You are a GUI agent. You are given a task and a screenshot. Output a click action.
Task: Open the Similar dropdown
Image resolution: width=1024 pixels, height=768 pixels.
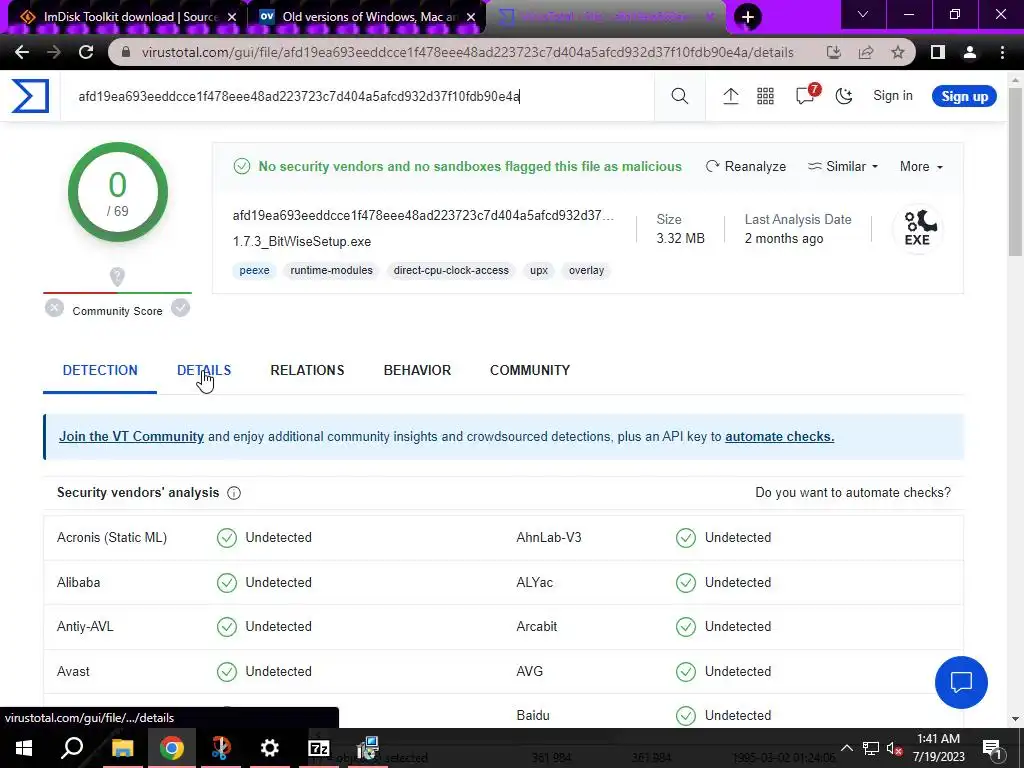tap(842, 167)
